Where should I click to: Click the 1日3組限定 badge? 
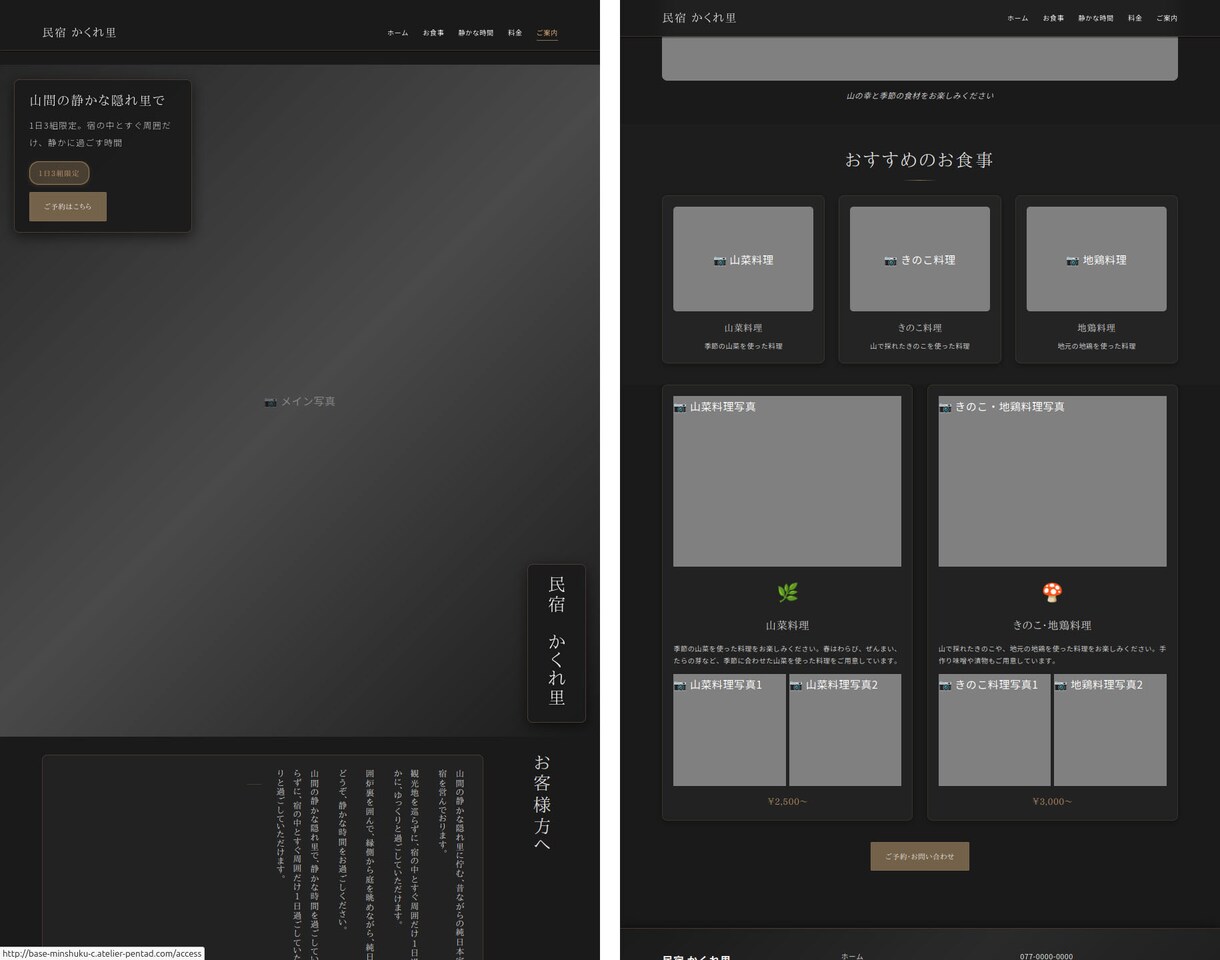point(59,173)
